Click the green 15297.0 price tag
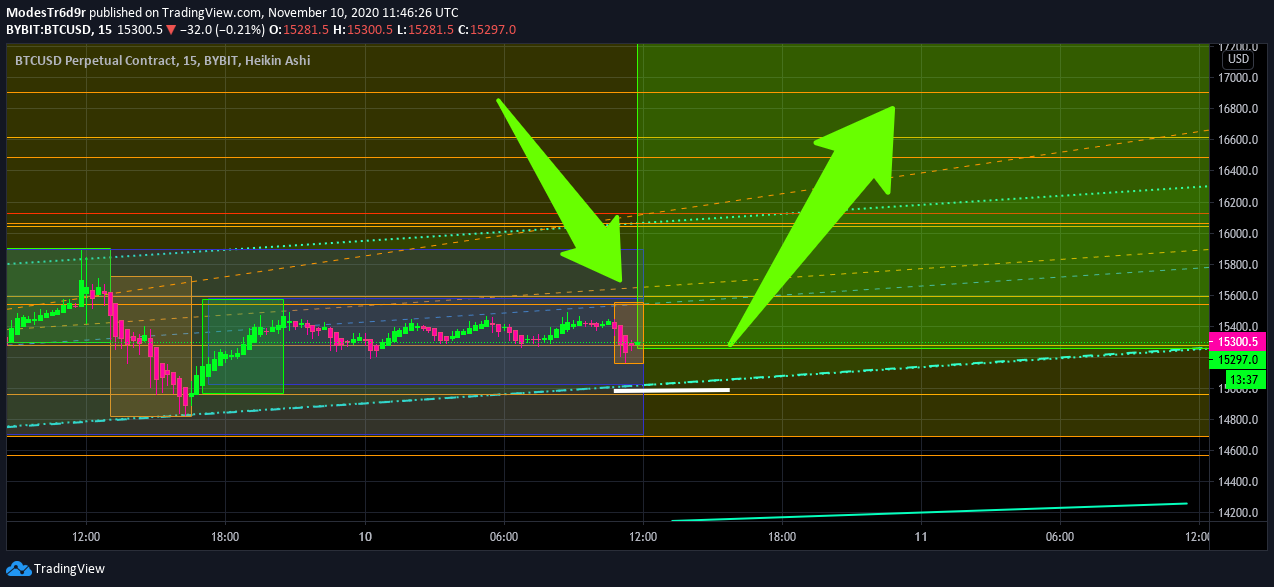 (x=1238, y=359)
